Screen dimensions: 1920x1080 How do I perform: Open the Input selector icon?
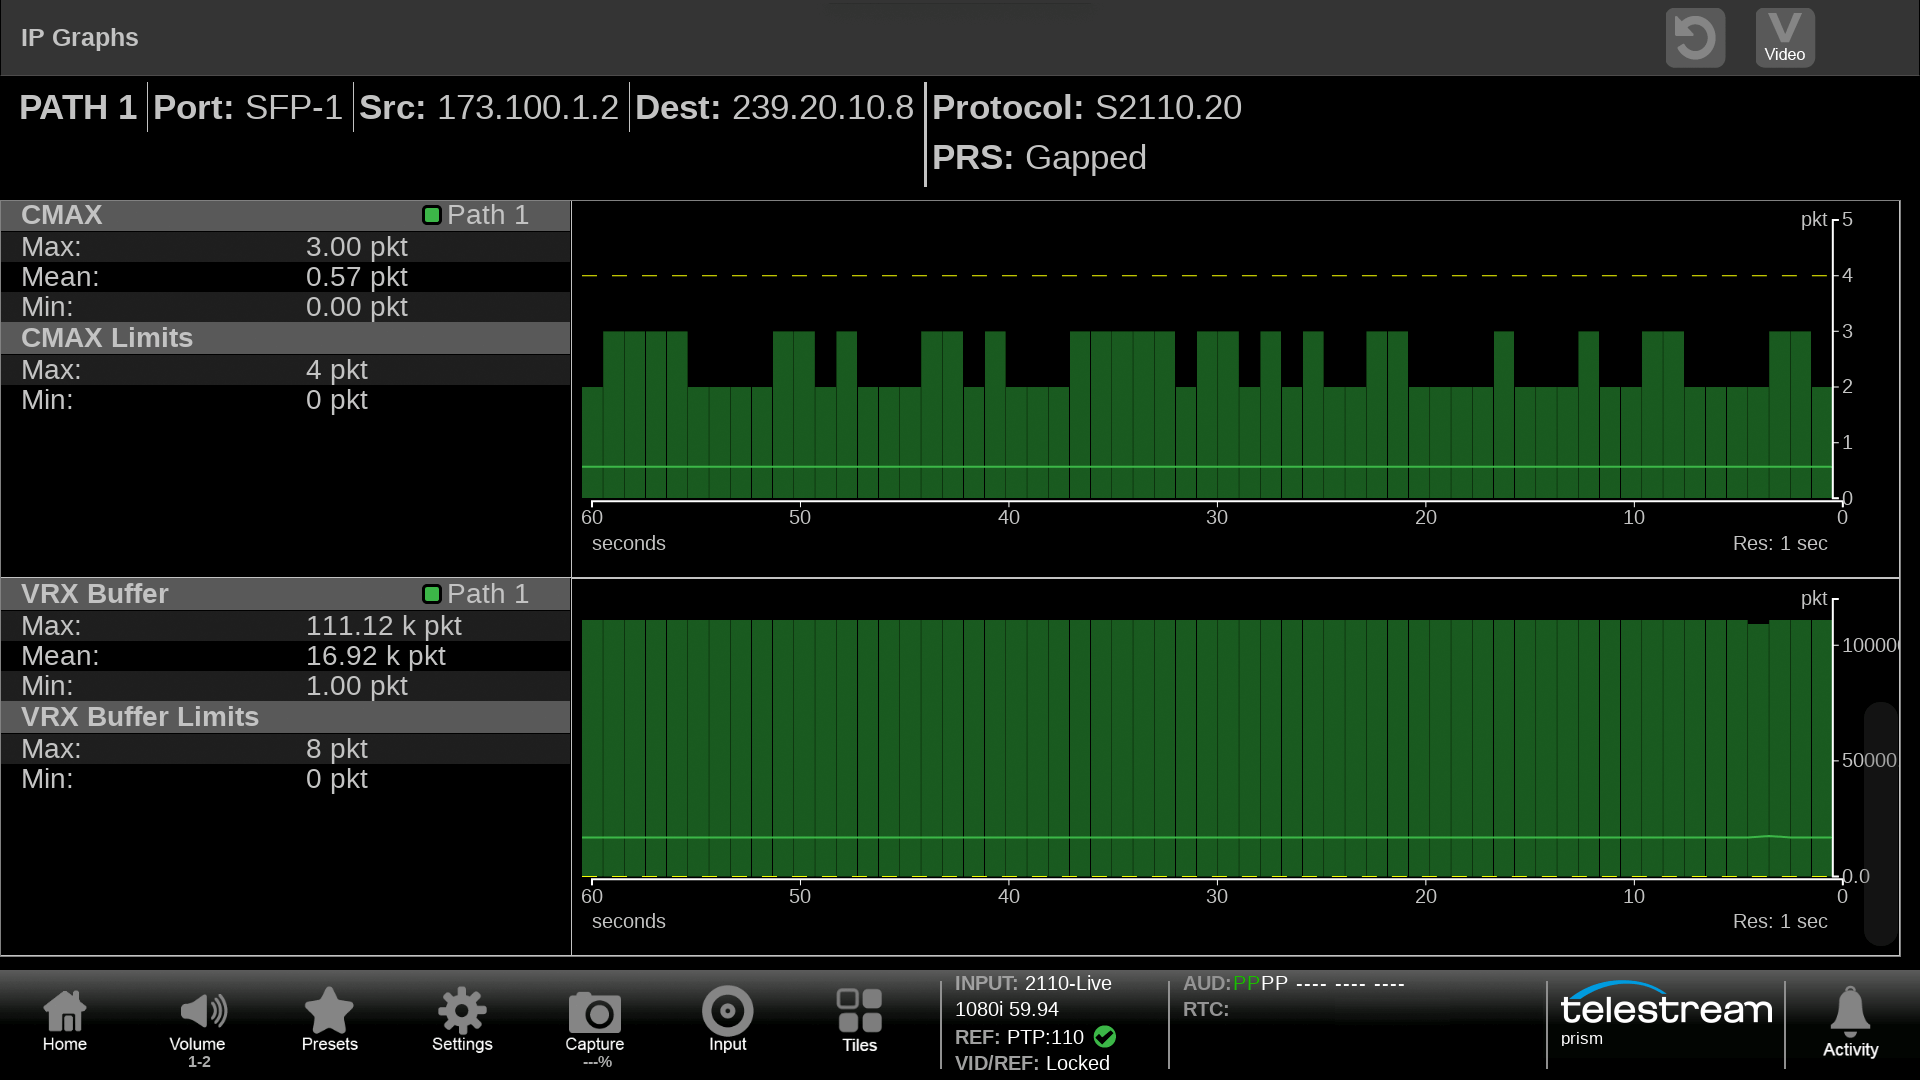[727, 1021]
